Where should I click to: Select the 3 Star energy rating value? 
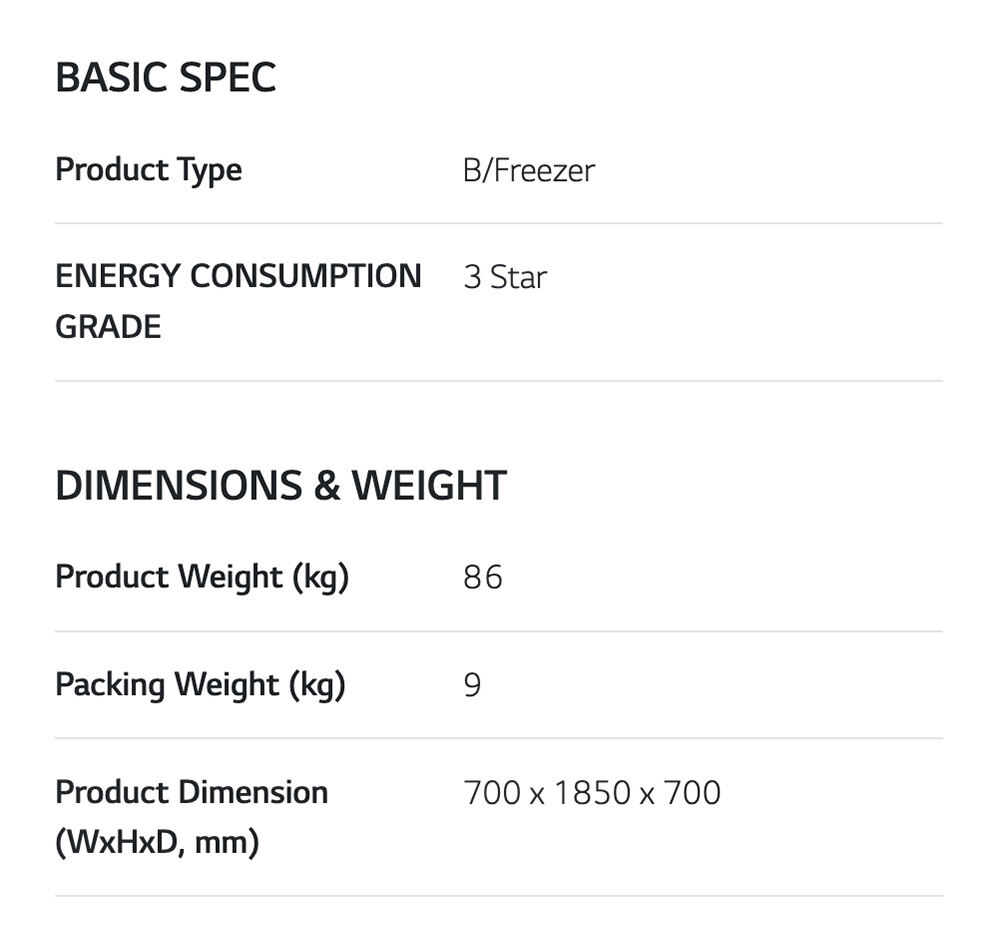click(x=504, y=277)
